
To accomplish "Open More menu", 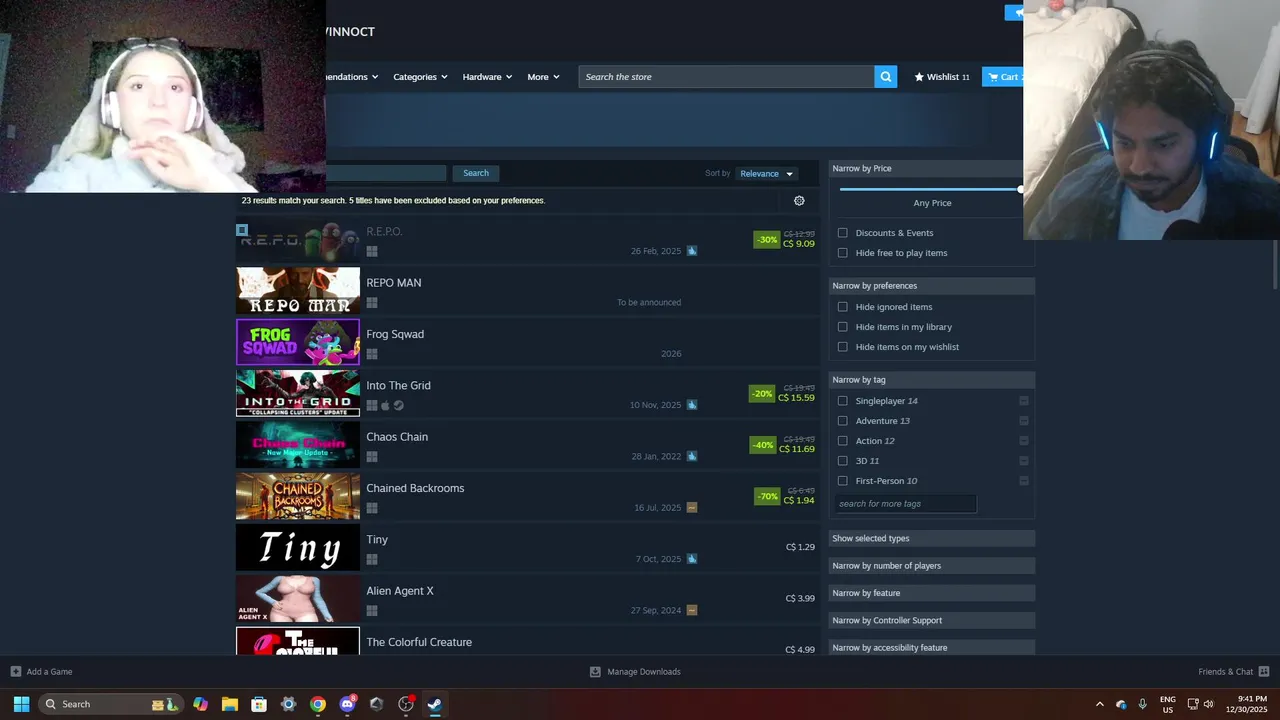I will [543, 77].
